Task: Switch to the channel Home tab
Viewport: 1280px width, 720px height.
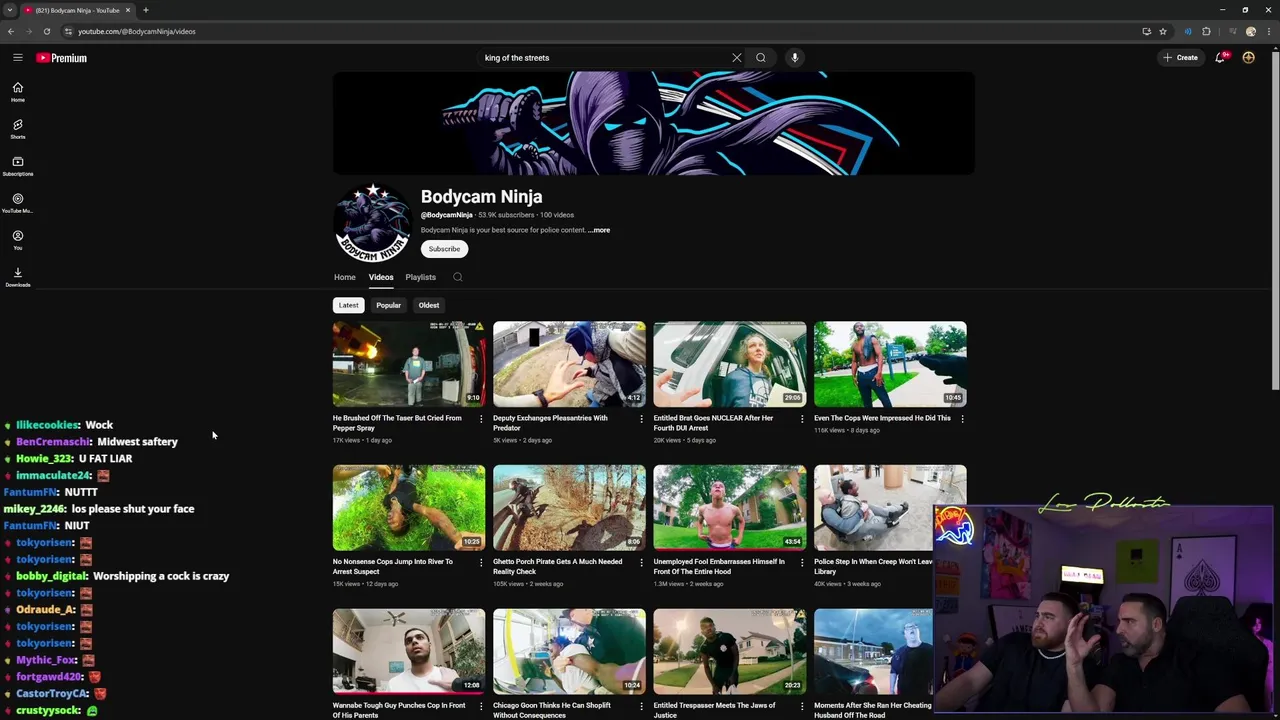Action: [x=345, y=277]
